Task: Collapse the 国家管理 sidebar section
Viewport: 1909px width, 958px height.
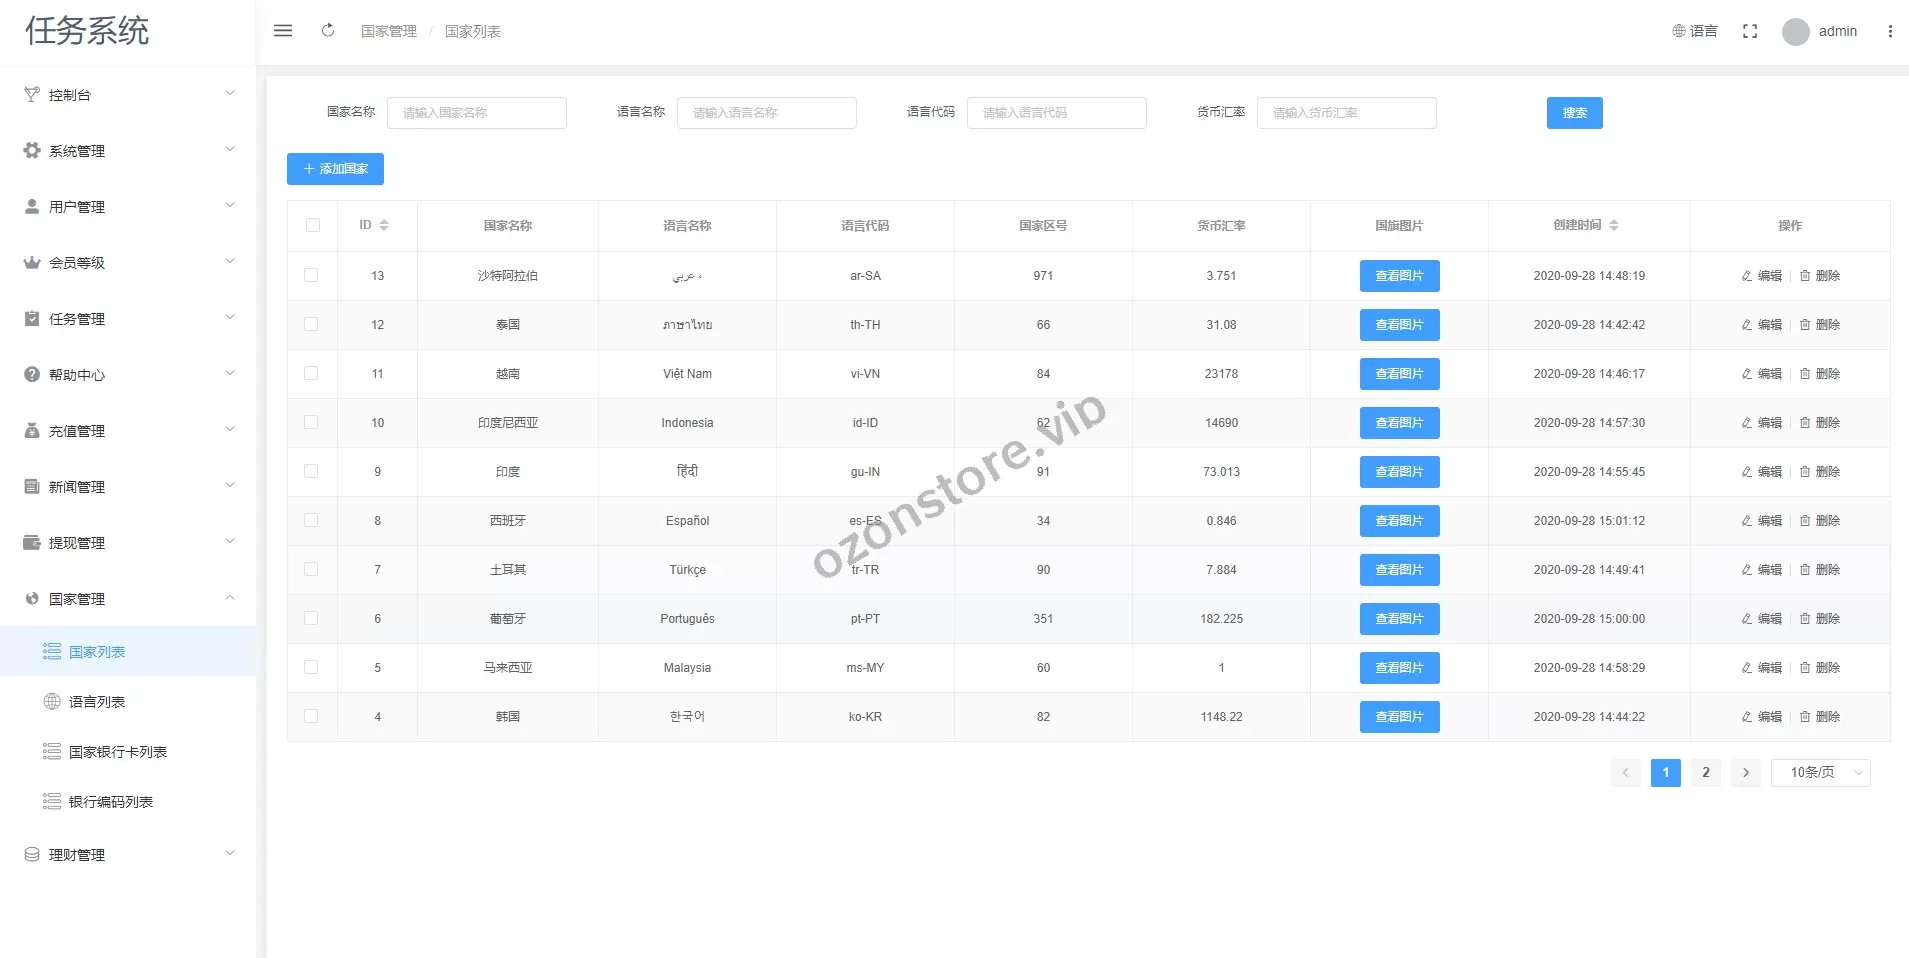Action: pos(128,599)
